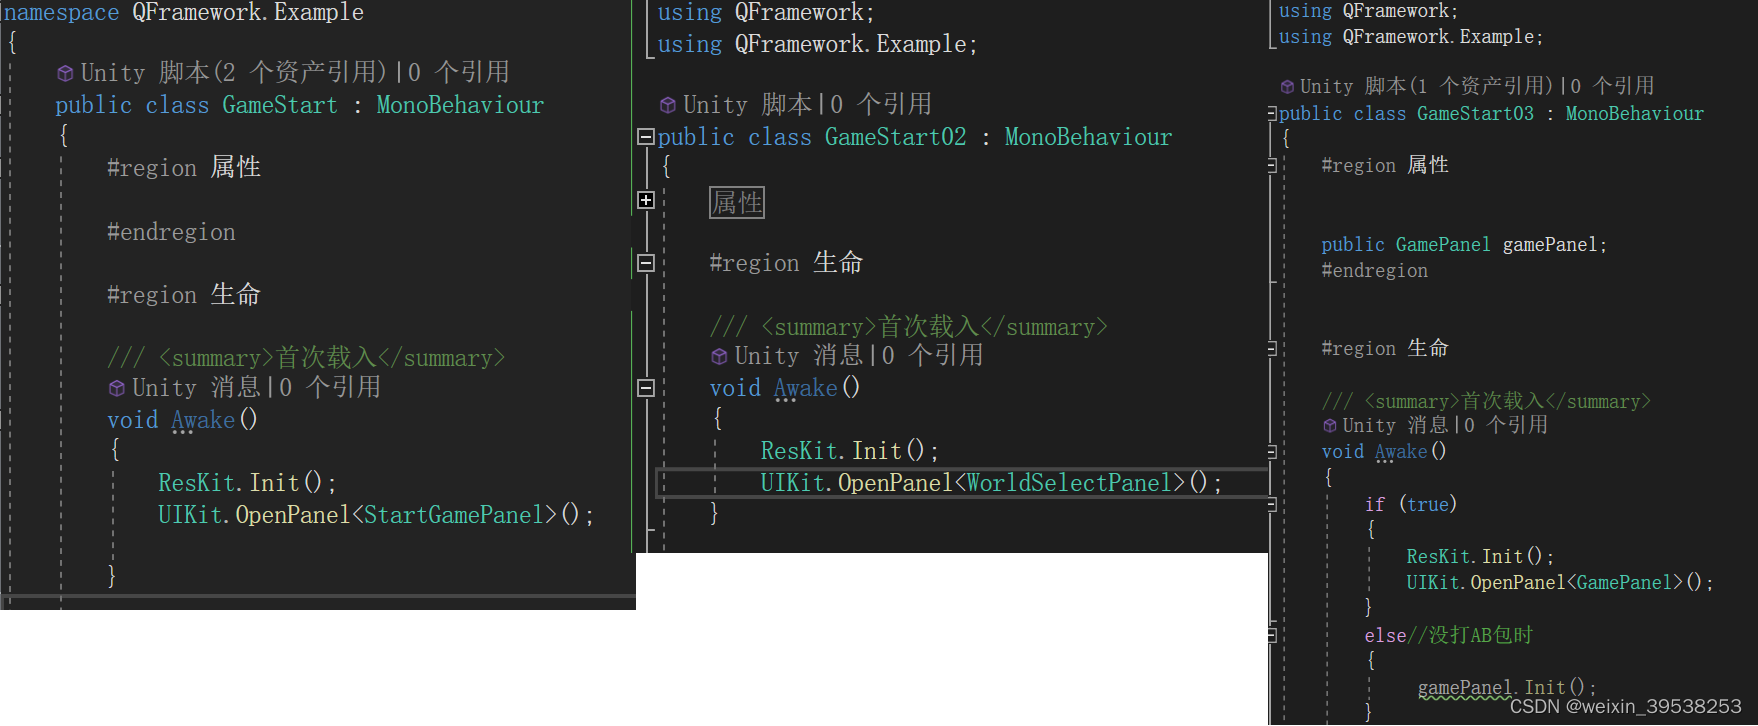Click the GameStart02 class name

(896, 137)
